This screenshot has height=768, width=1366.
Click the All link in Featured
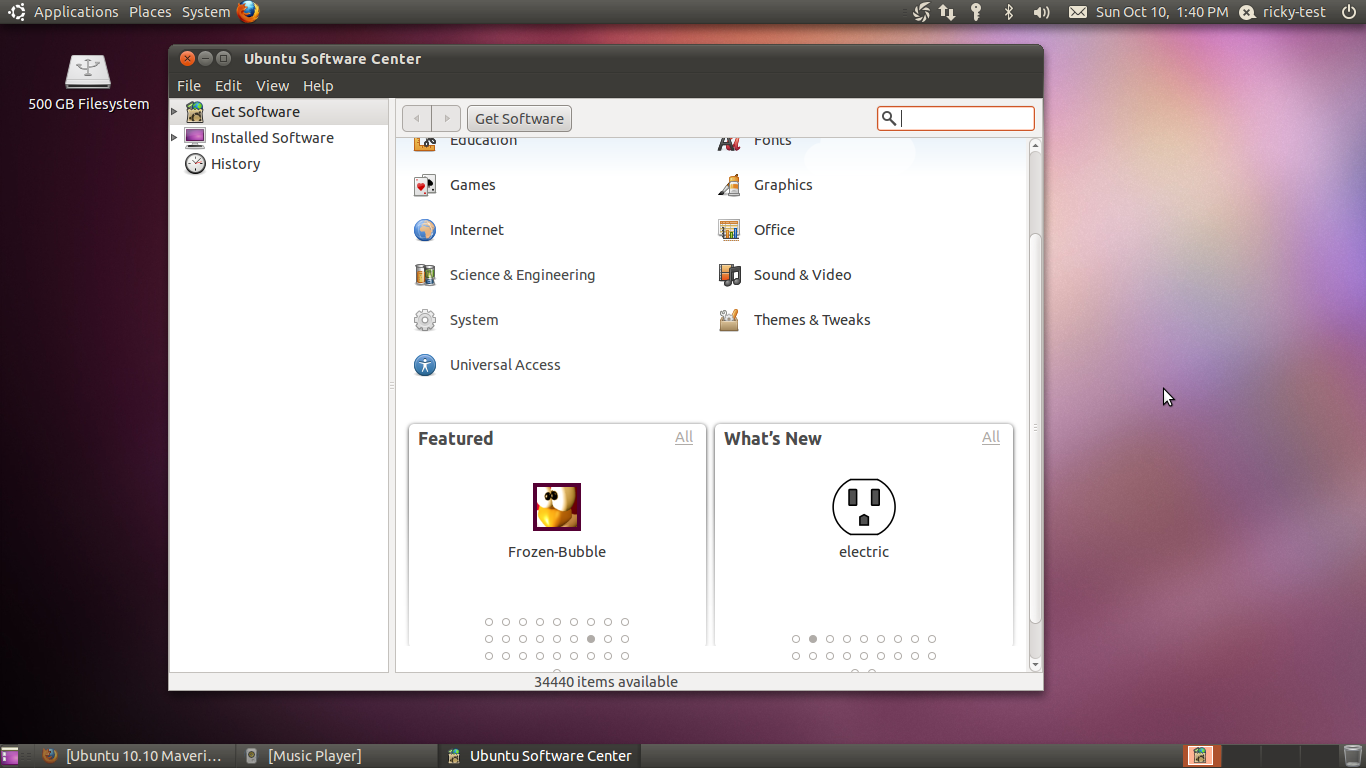[684, 437]
